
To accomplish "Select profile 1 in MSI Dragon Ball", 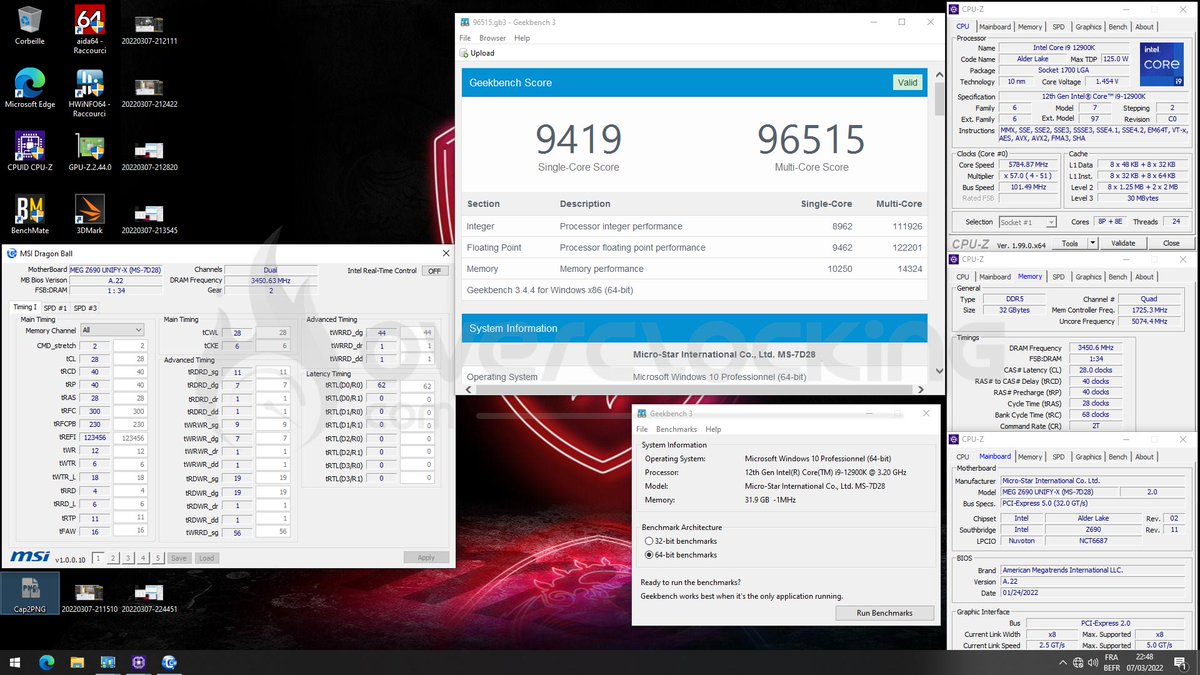I will (96, 557).
